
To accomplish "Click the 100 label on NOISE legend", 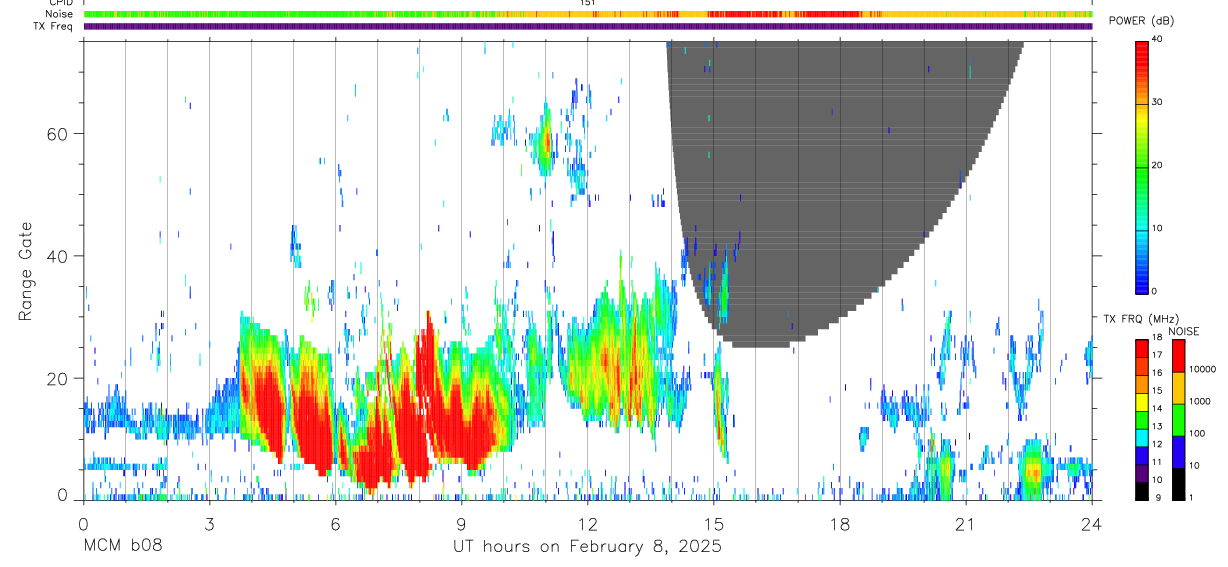I will click(1199, 433).
